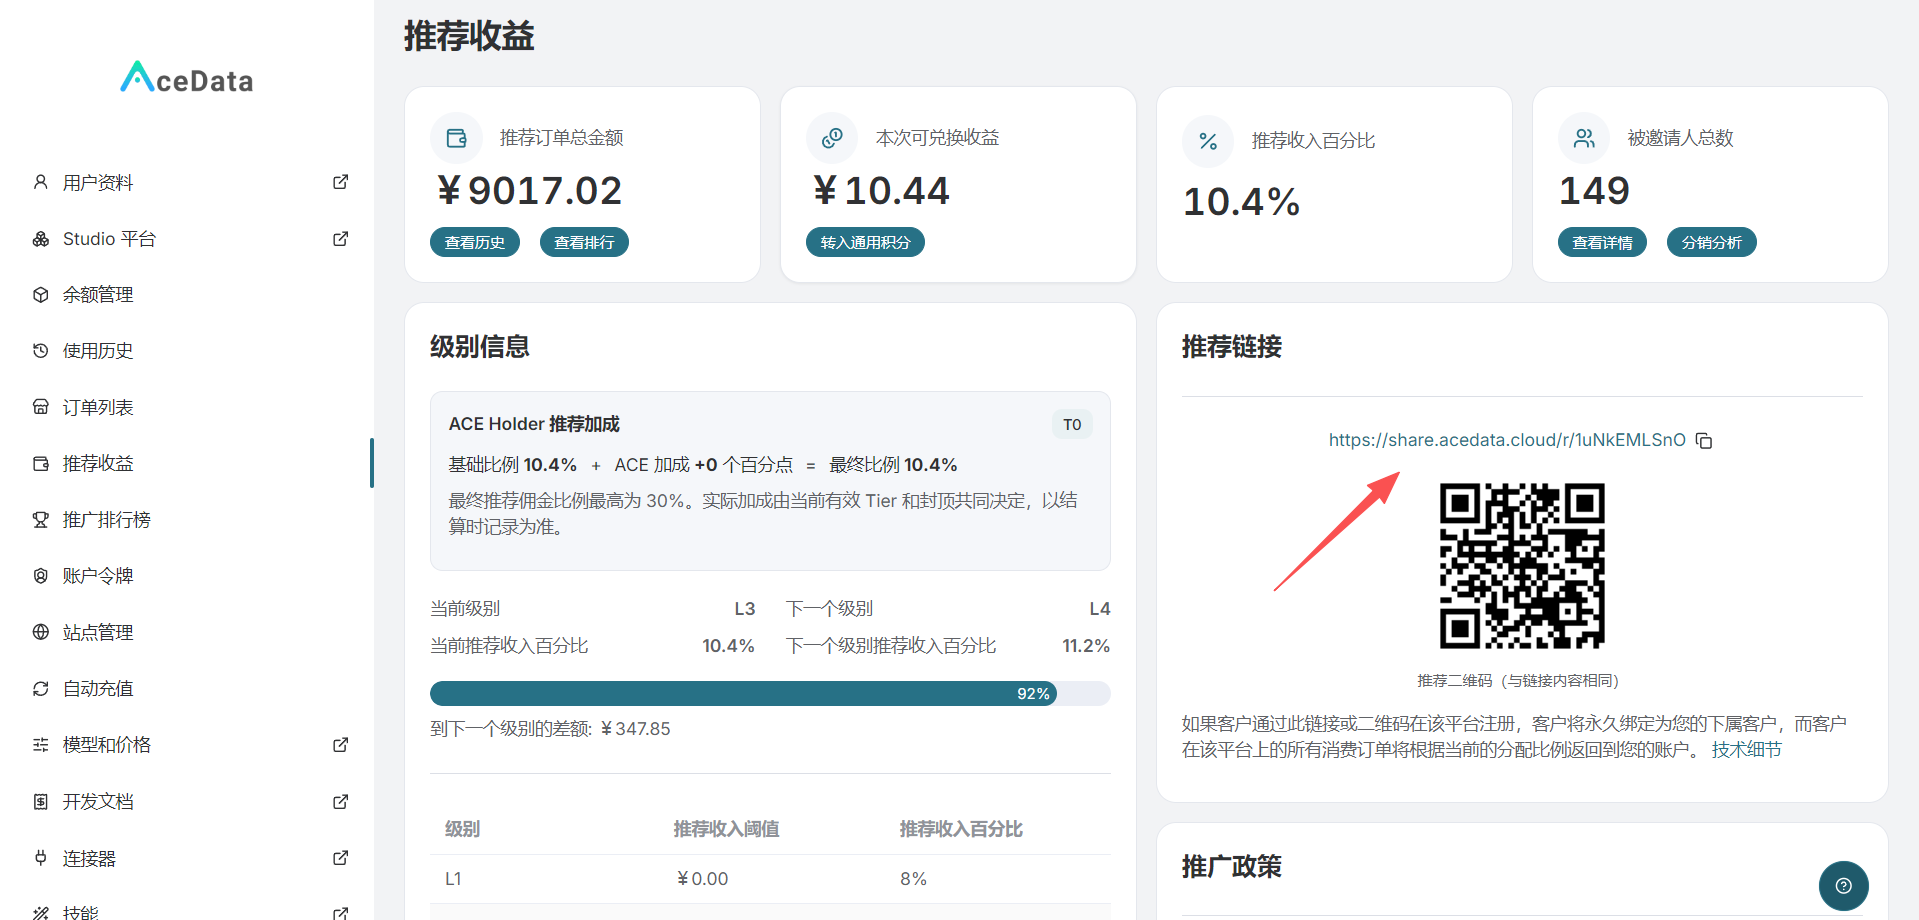The height and width of the screenshot is (920, 1919).
Task: Click the 推荐收入阈值 column header
Action: 726,829
